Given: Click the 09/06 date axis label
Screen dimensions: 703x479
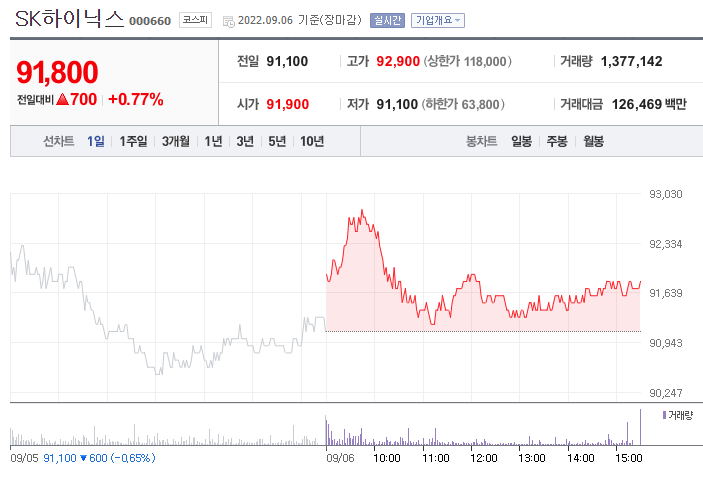Looking at the screenshot, I should point(340,458).
